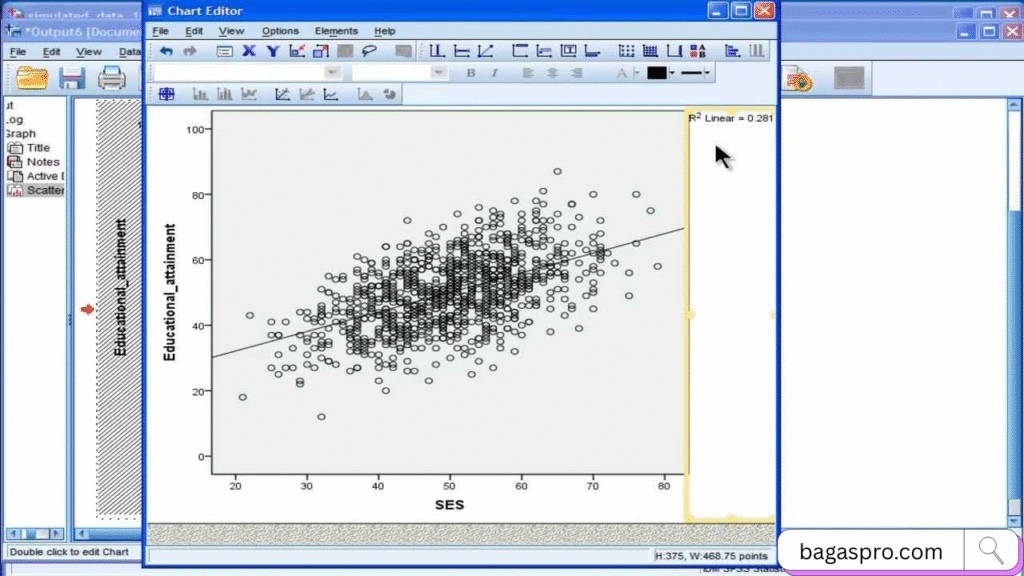Viewport: 1024px width, 576px height.
Task: Open the fill color swatch
Action: (658, 73)
